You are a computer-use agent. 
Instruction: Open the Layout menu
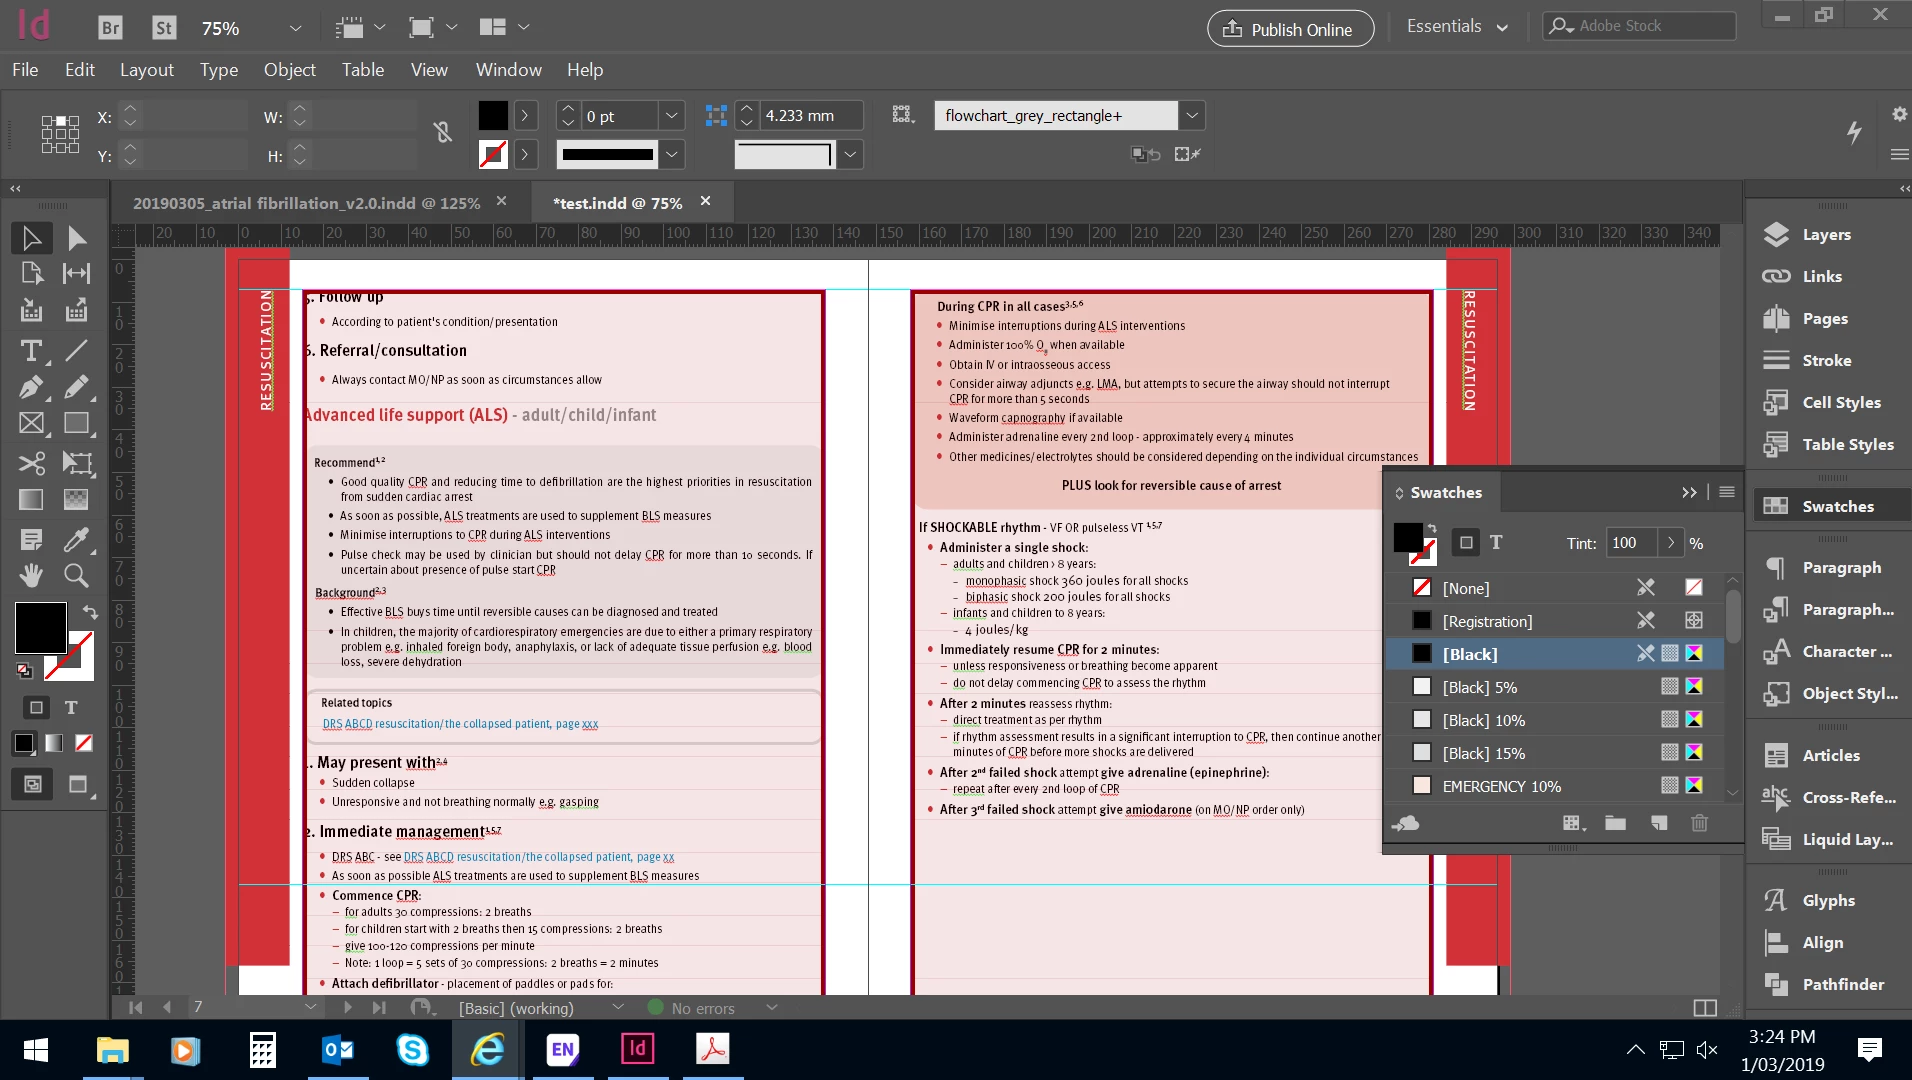point(147,69)
